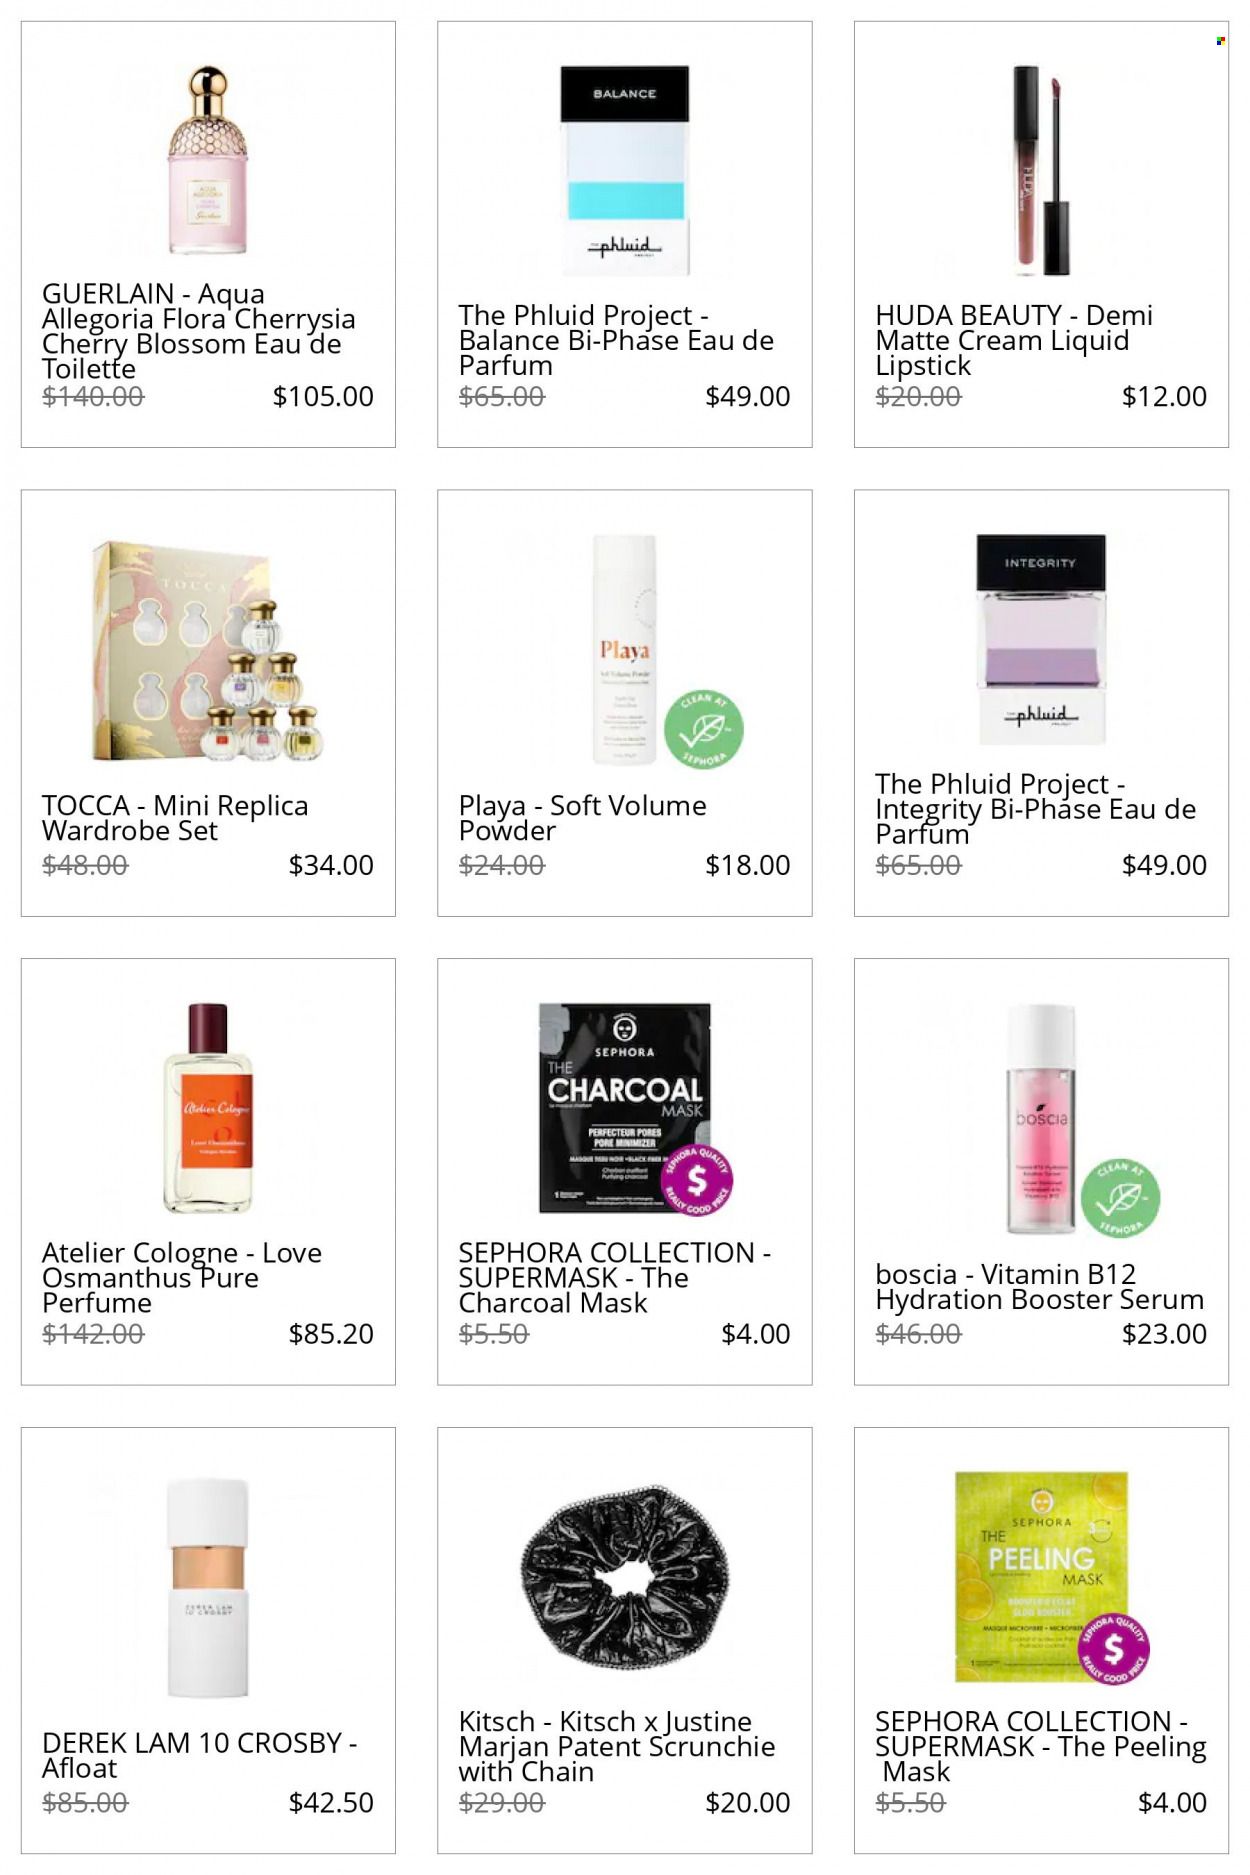The image size is (1250, 1875).
Task: View the Phluid Project Integrity bottle image
Action: click(1041, 640)
